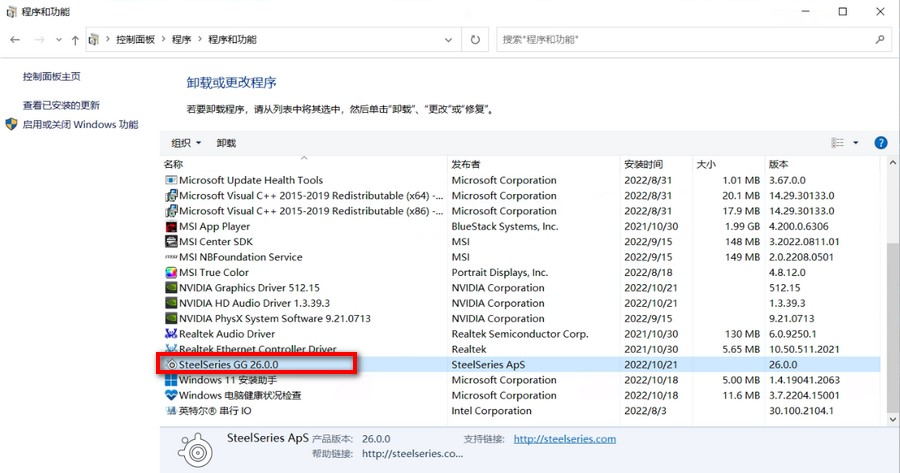This screenshot has width=900, height=473.
Task: Open 查看已安装的更新 link
Action: [61, 105]
